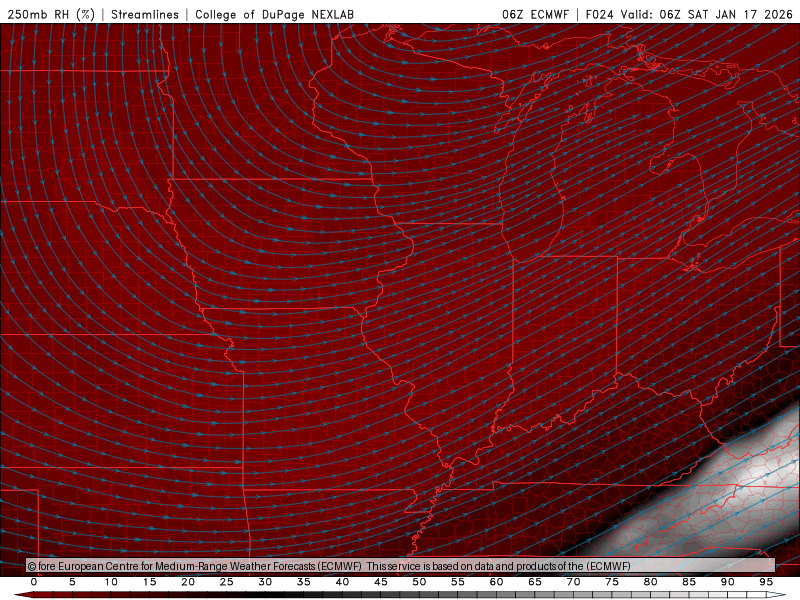Click the '0' colorbar label
800x600 pixels.
(x=34, y=582)
